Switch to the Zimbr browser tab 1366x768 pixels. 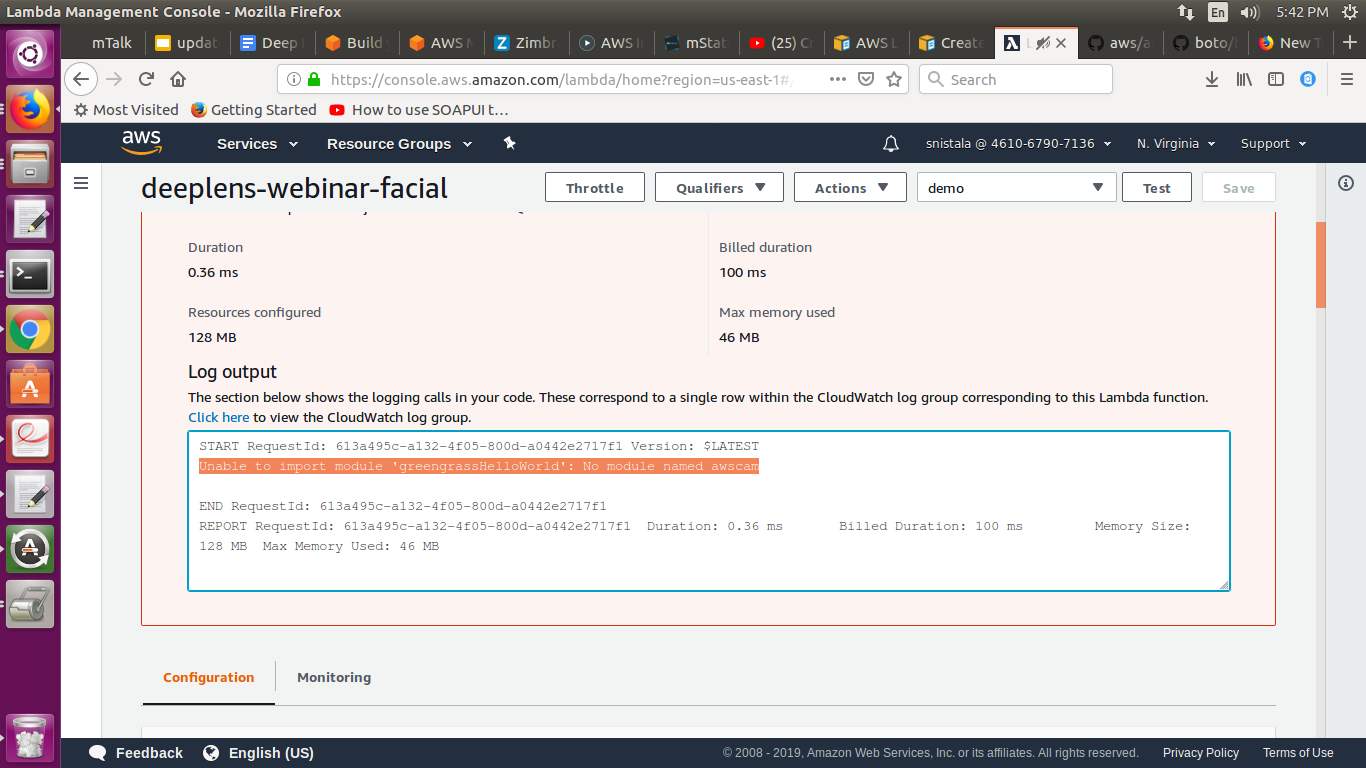tap(527, 43)
